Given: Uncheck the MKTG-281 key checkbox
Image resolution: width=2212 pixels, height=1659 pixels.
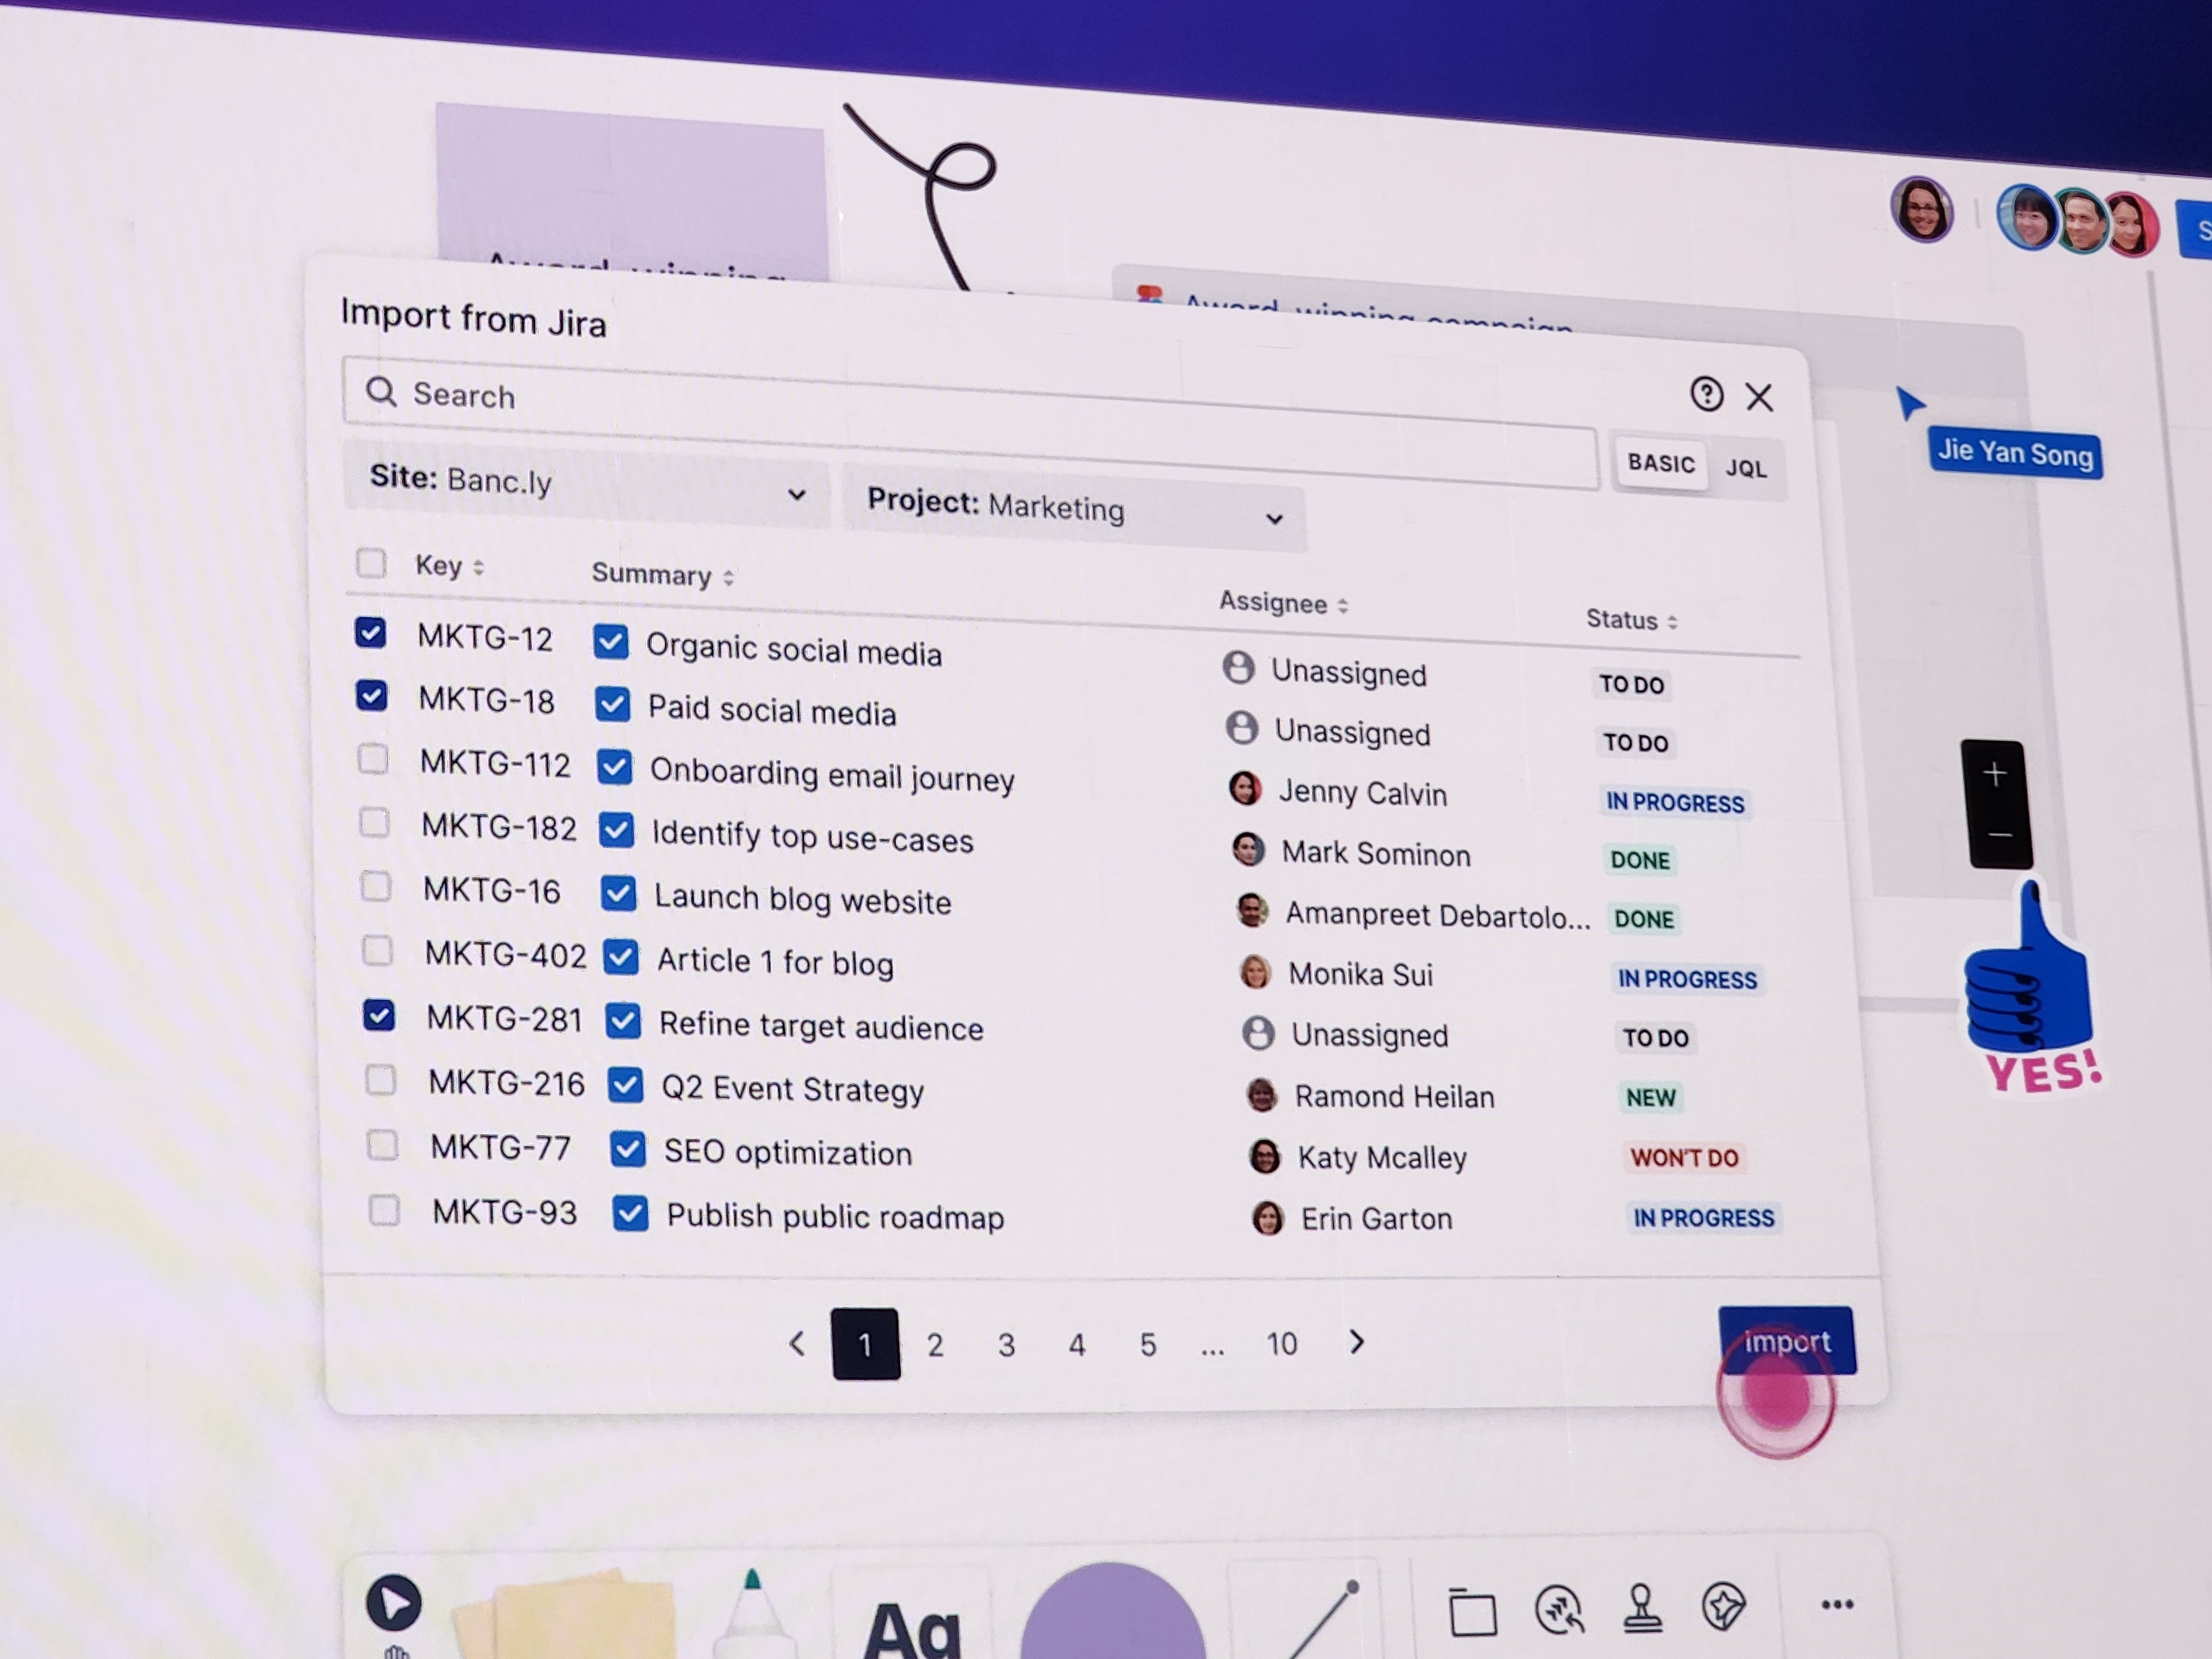Looking at the screenshot, I should click(x=378, y=1015).
